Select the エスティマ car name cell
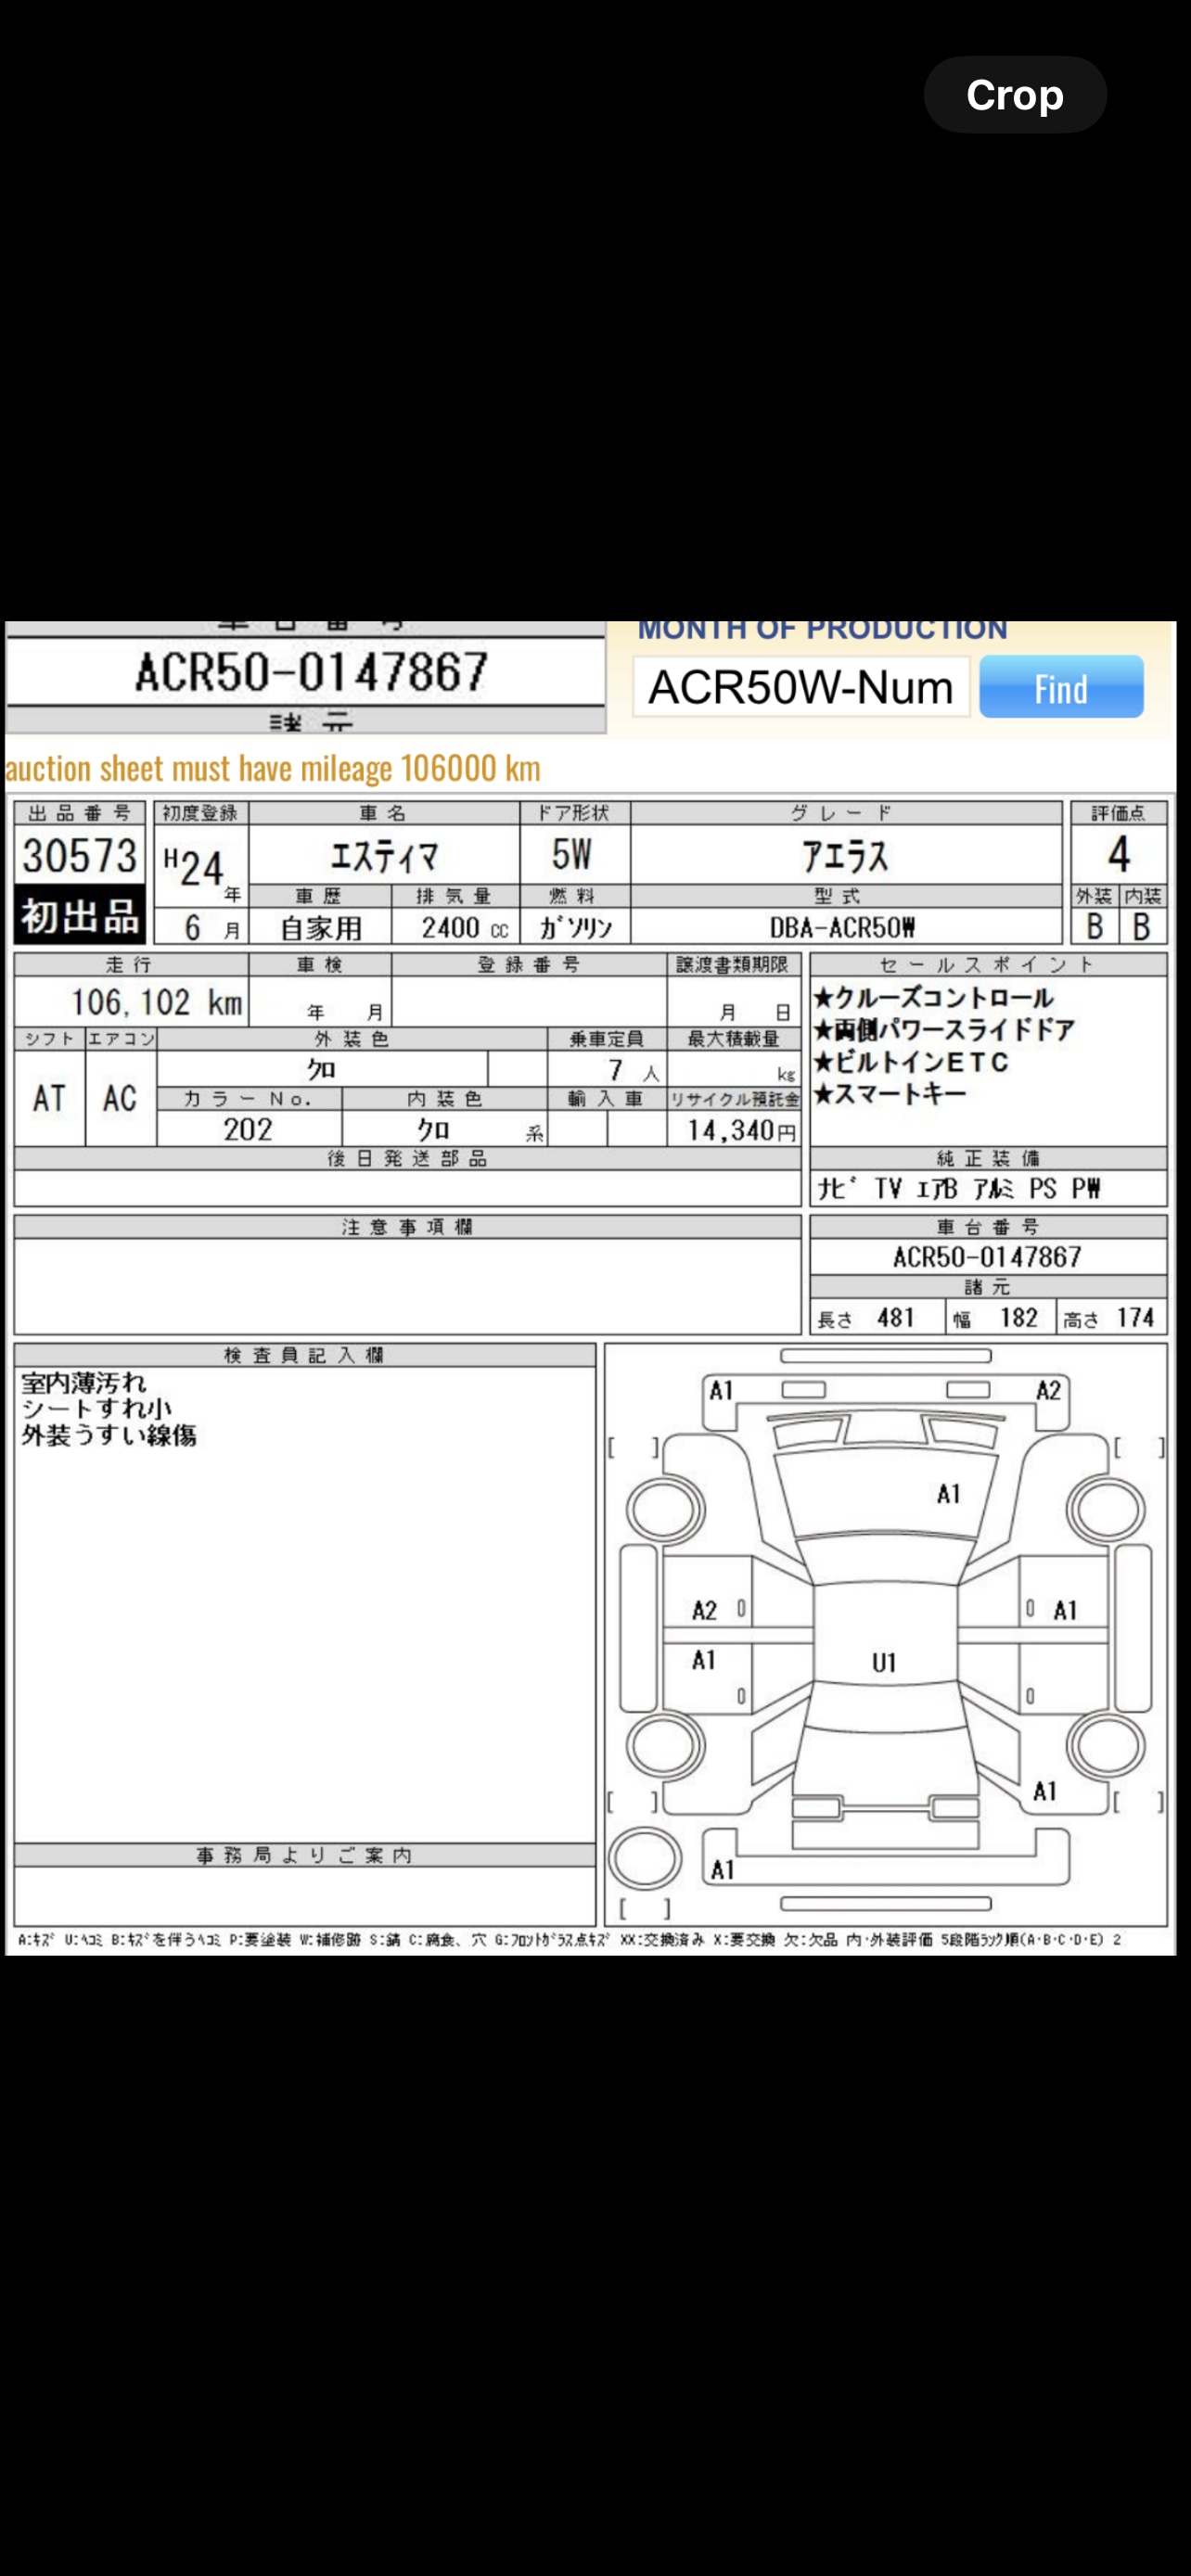Image resolution: width=1191 pixels, height=2576 pixels. 384,856
